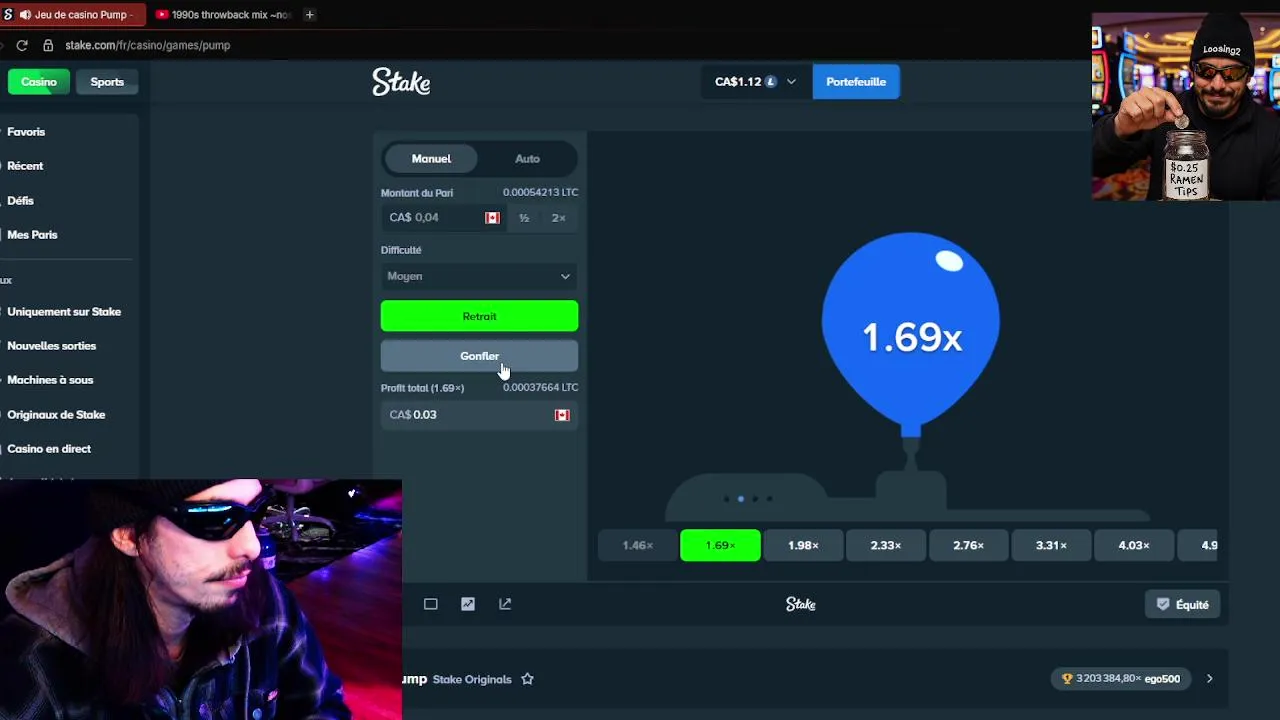The height and width of the screenshot is (720, 1280).
Task: Open Uniquement sur Stake category
Action: tap(64, 312)
